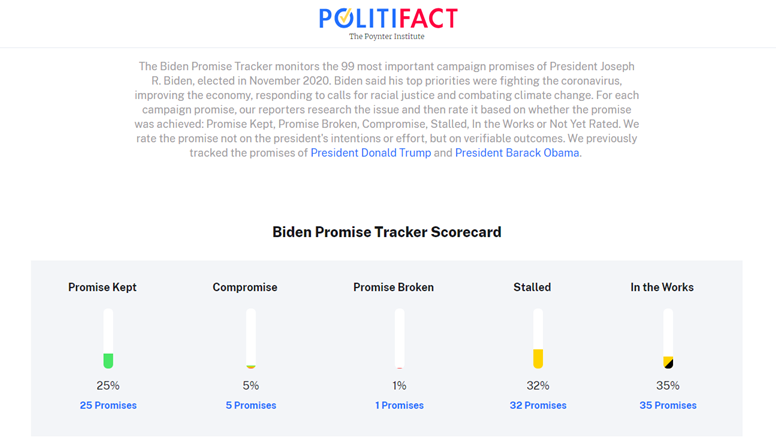The image size is (776, 446).
Task: Click the In the Works meter bar
Action: click(668, 361)
